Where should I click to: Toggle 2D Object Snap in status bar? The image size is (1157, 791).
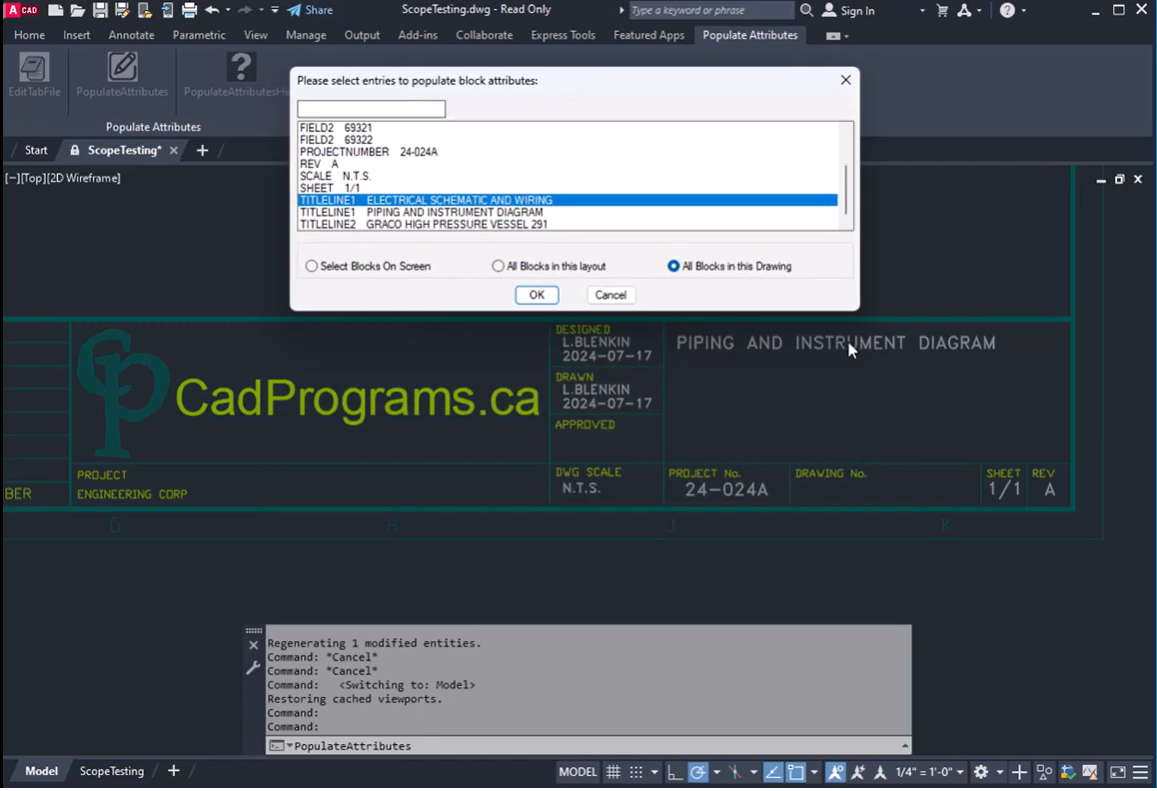(795, 772)
